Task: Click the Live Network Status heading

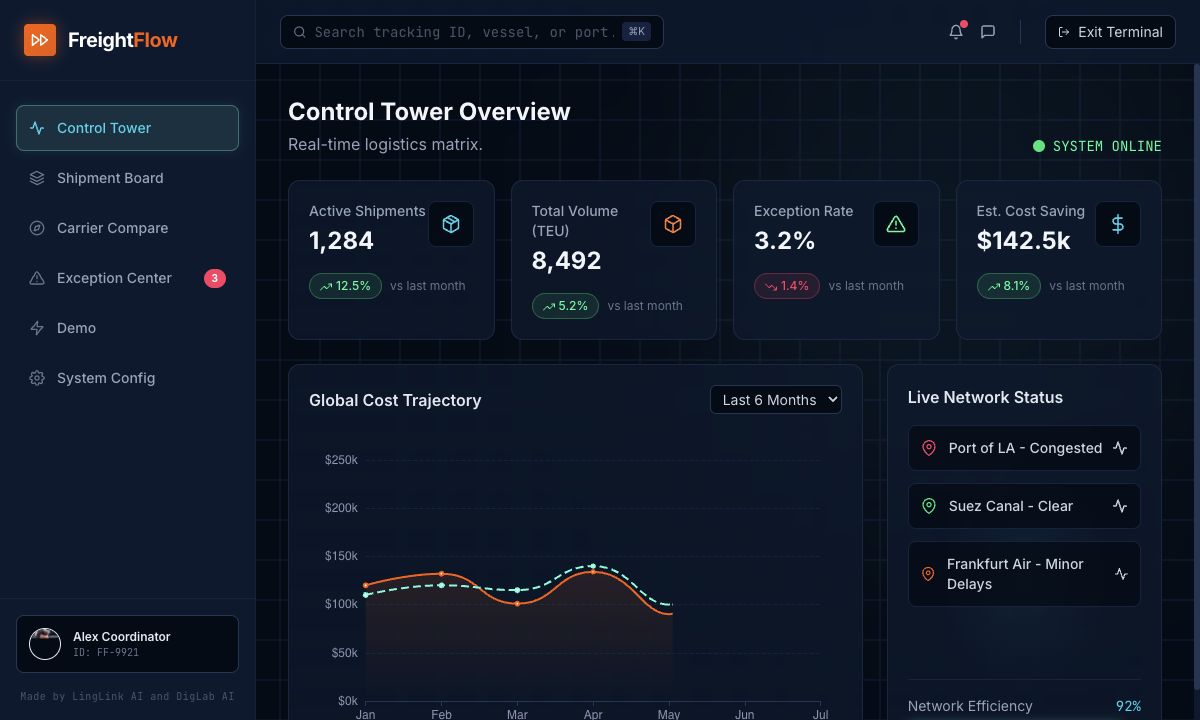Action: [985, 397]
